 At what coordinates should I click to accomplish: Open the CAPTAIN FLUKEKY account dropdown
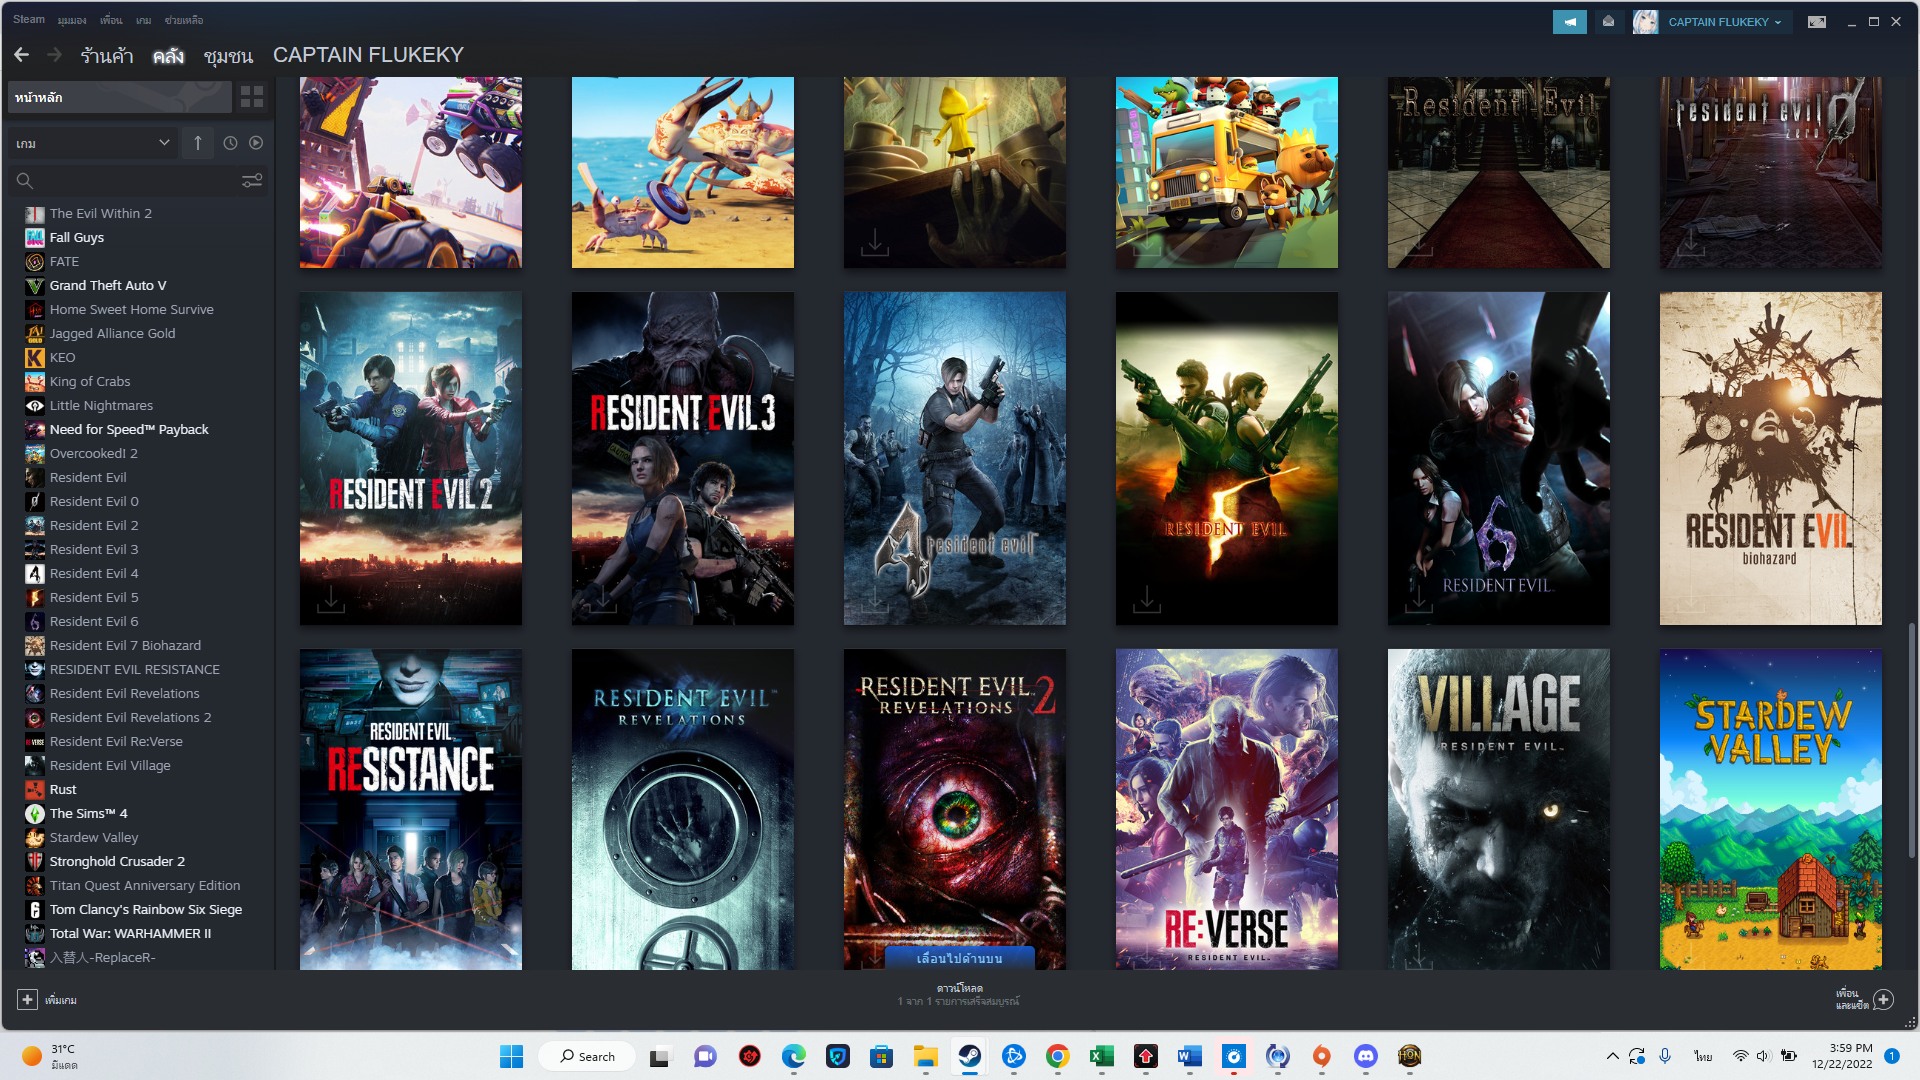pos(1725,22)
